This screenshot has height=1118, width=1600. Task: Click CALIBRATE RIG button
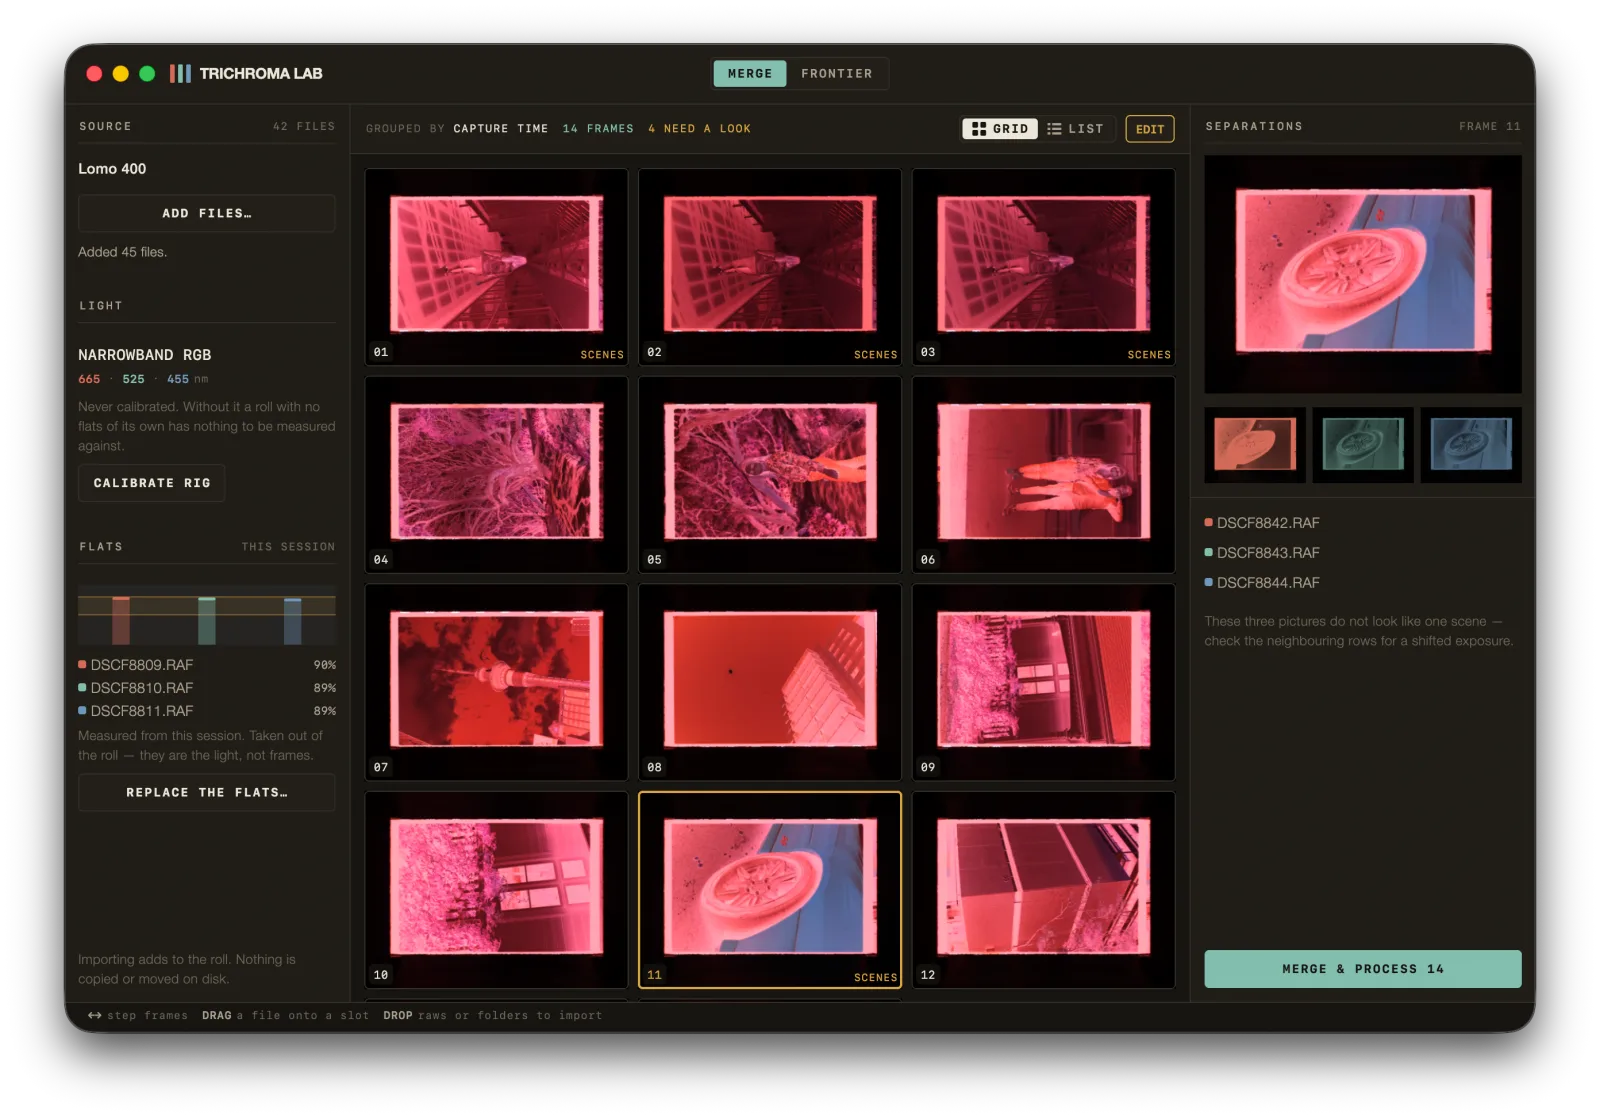pyautogui.click(x=152, y=483)
